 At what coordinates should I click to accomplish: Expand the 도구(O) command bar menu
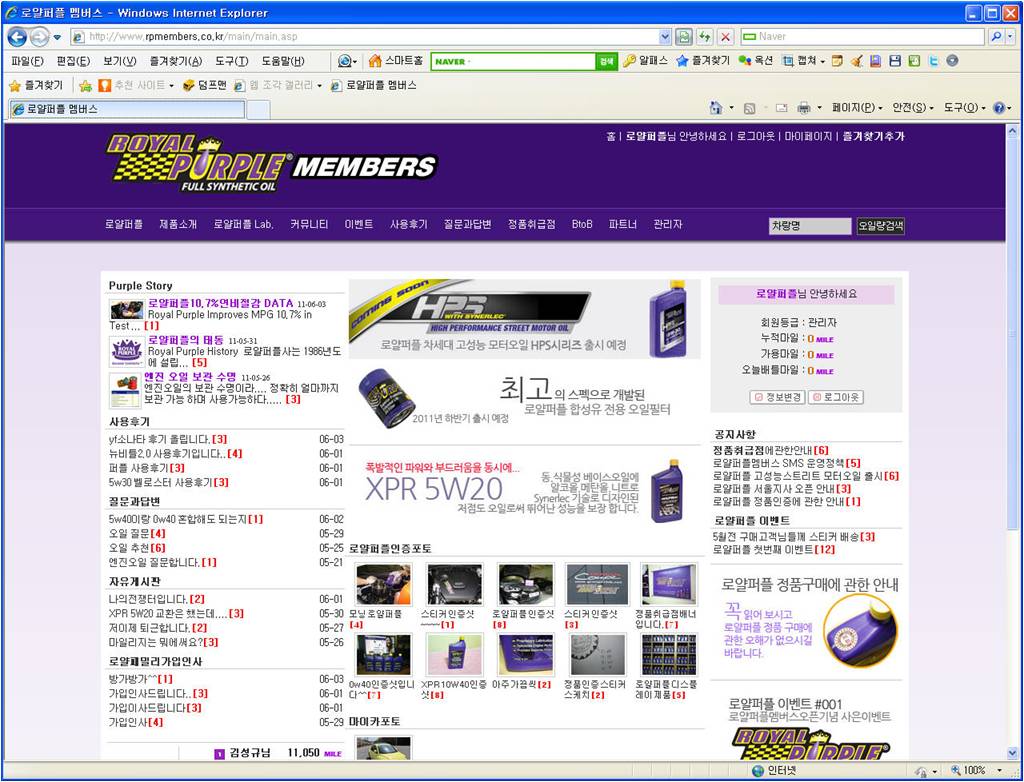965,108
